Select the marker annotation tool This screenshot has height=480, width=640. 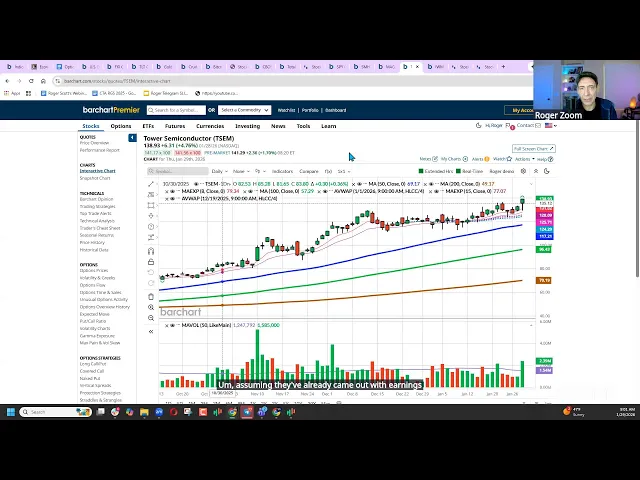tap(151, 216)
